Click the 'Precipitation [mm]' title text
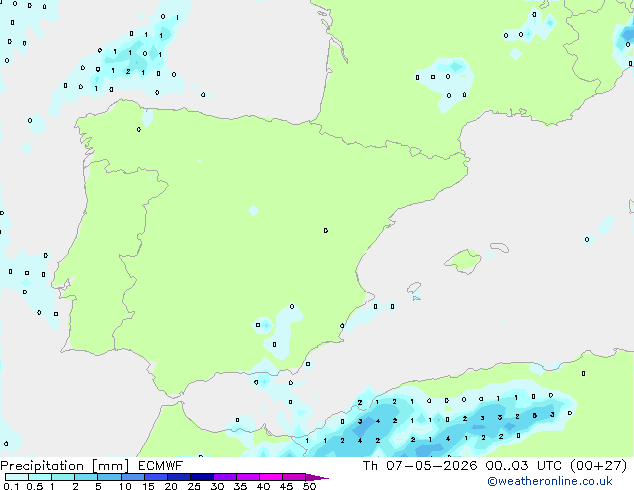 pos(65,466)
